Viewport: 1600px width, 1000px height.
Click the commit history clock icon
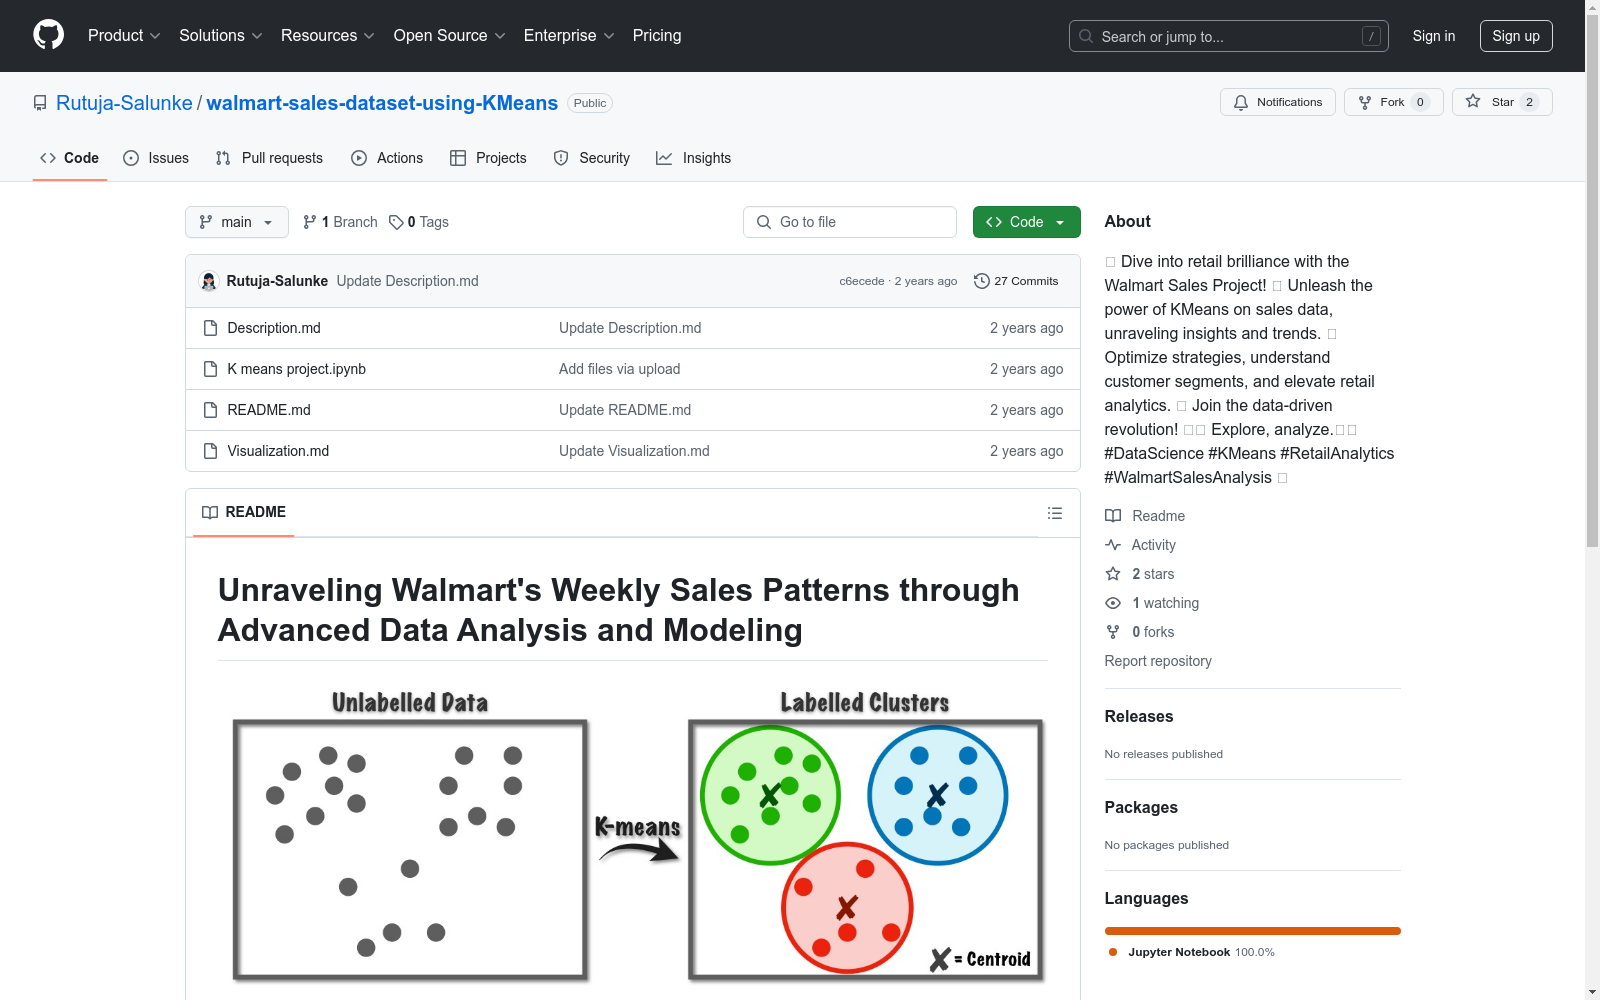click(x=982, y=281)
